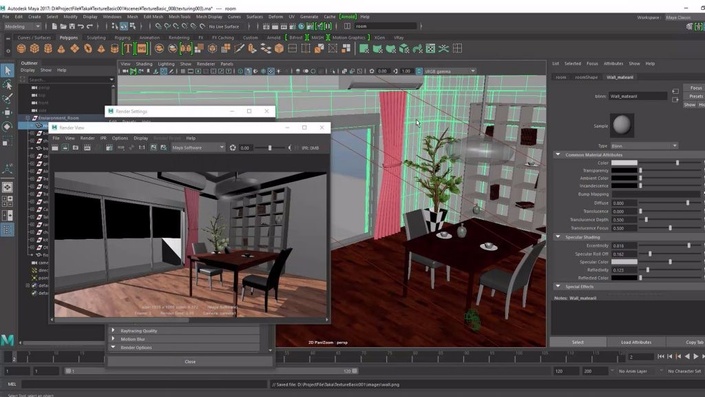Click the Close button in Render Settings
The image size is (705, 397).
tap(190, 361)
